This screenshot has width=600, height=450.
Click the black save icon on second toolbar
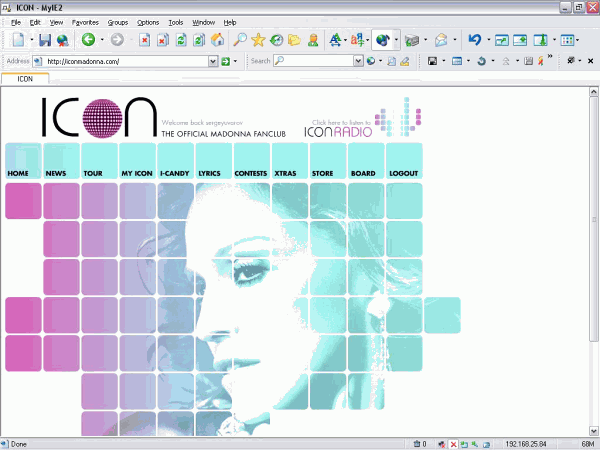tap(432, 61)
